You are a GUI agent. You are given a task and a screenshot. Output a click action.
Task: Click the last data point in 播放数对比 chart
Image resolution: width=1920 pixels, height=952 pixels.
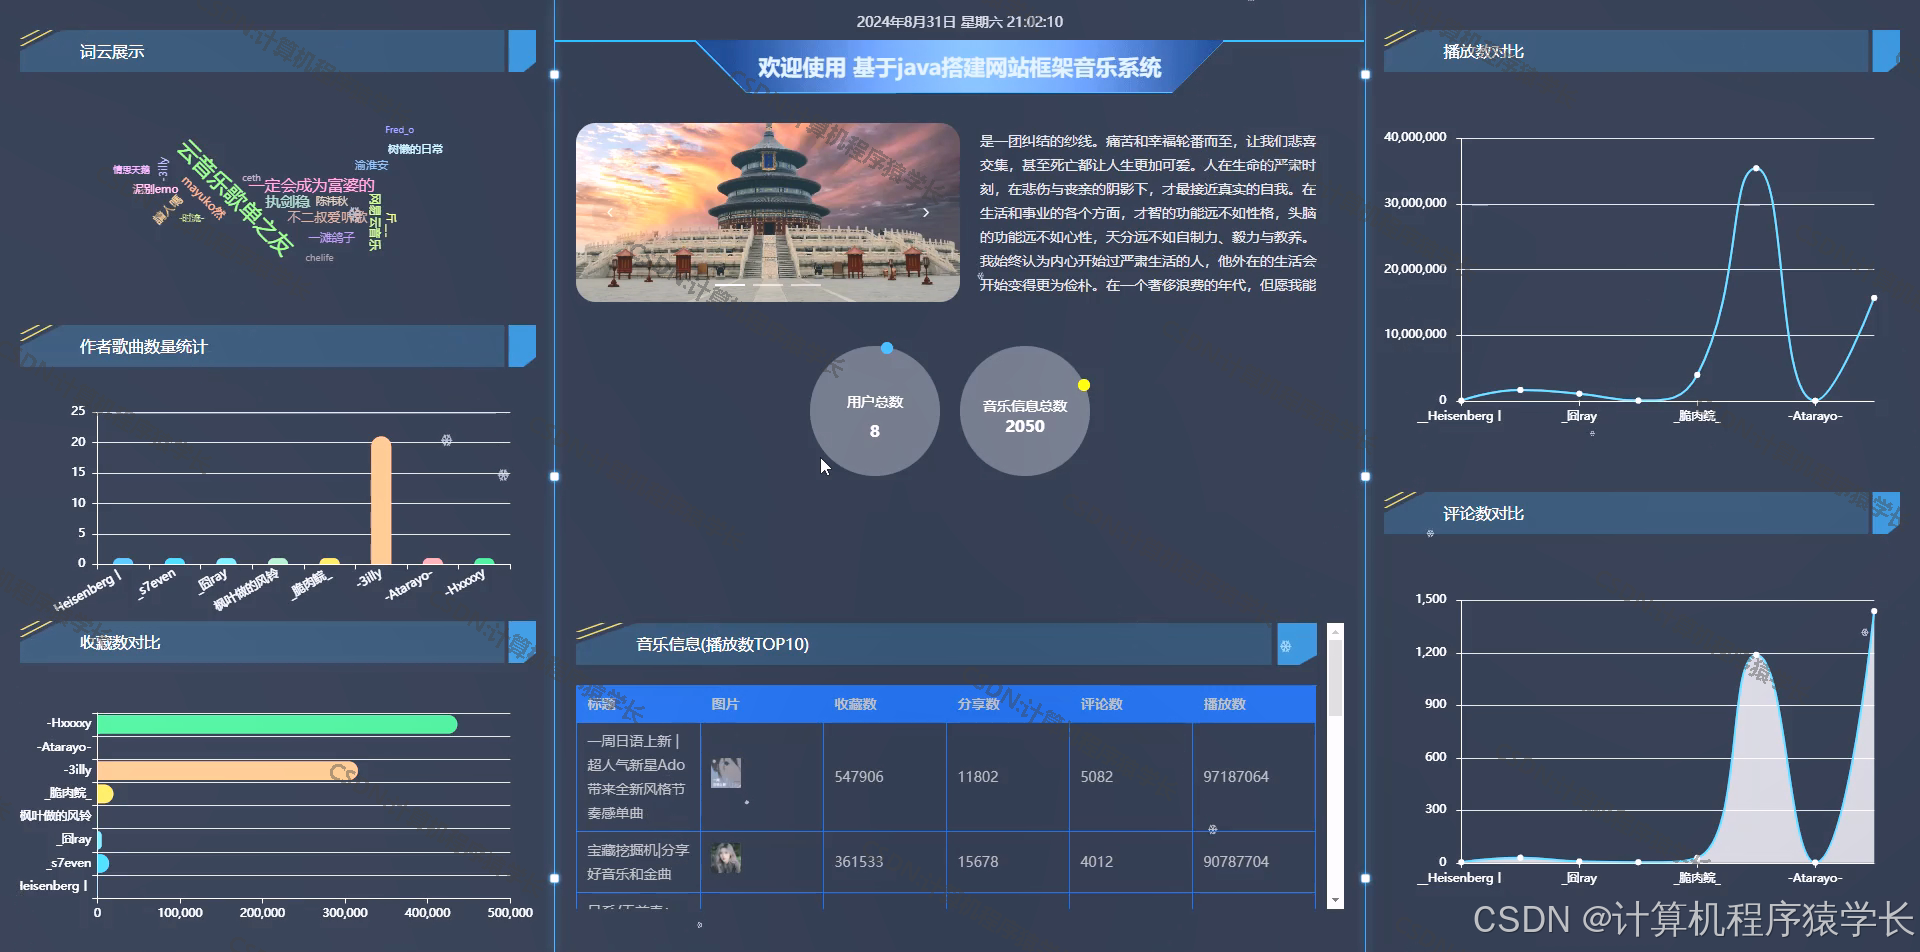[1873, 298]
